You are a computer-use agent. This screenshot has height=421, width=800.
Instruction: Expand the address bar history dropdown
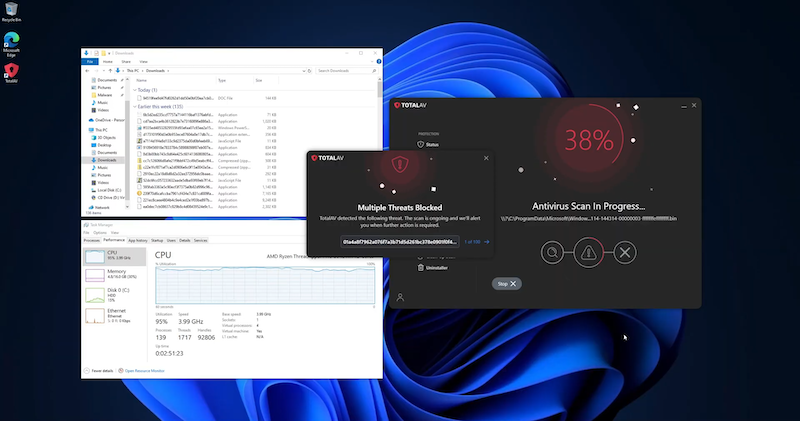[304, 71]
